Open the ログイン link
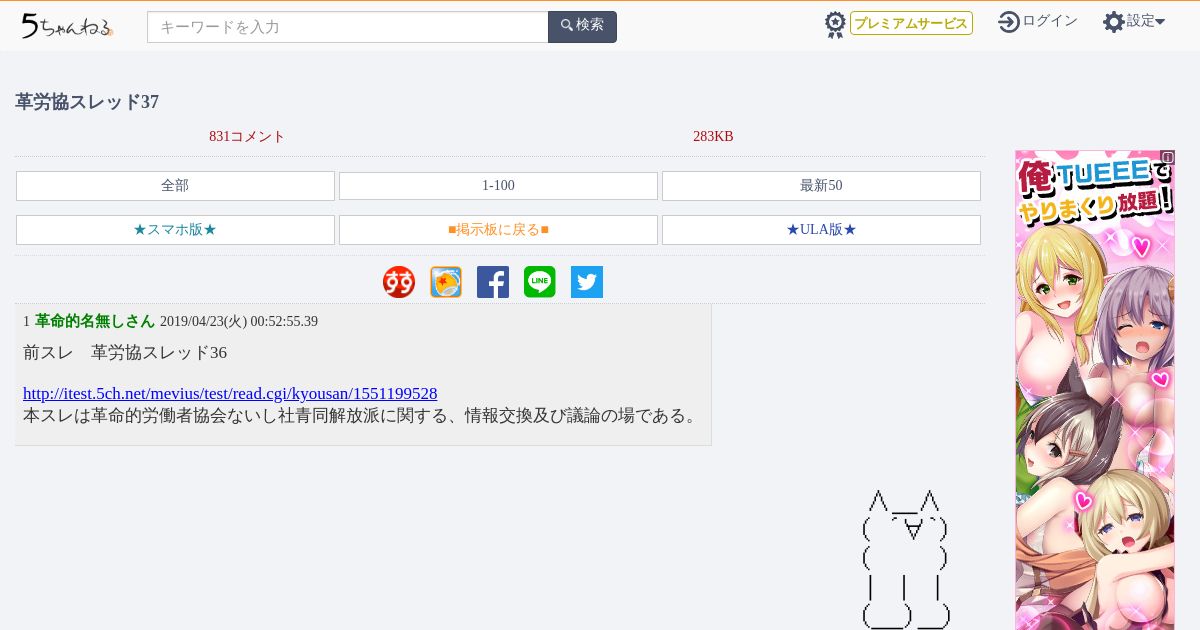 pyautogui.click(x=1050, y=21)
